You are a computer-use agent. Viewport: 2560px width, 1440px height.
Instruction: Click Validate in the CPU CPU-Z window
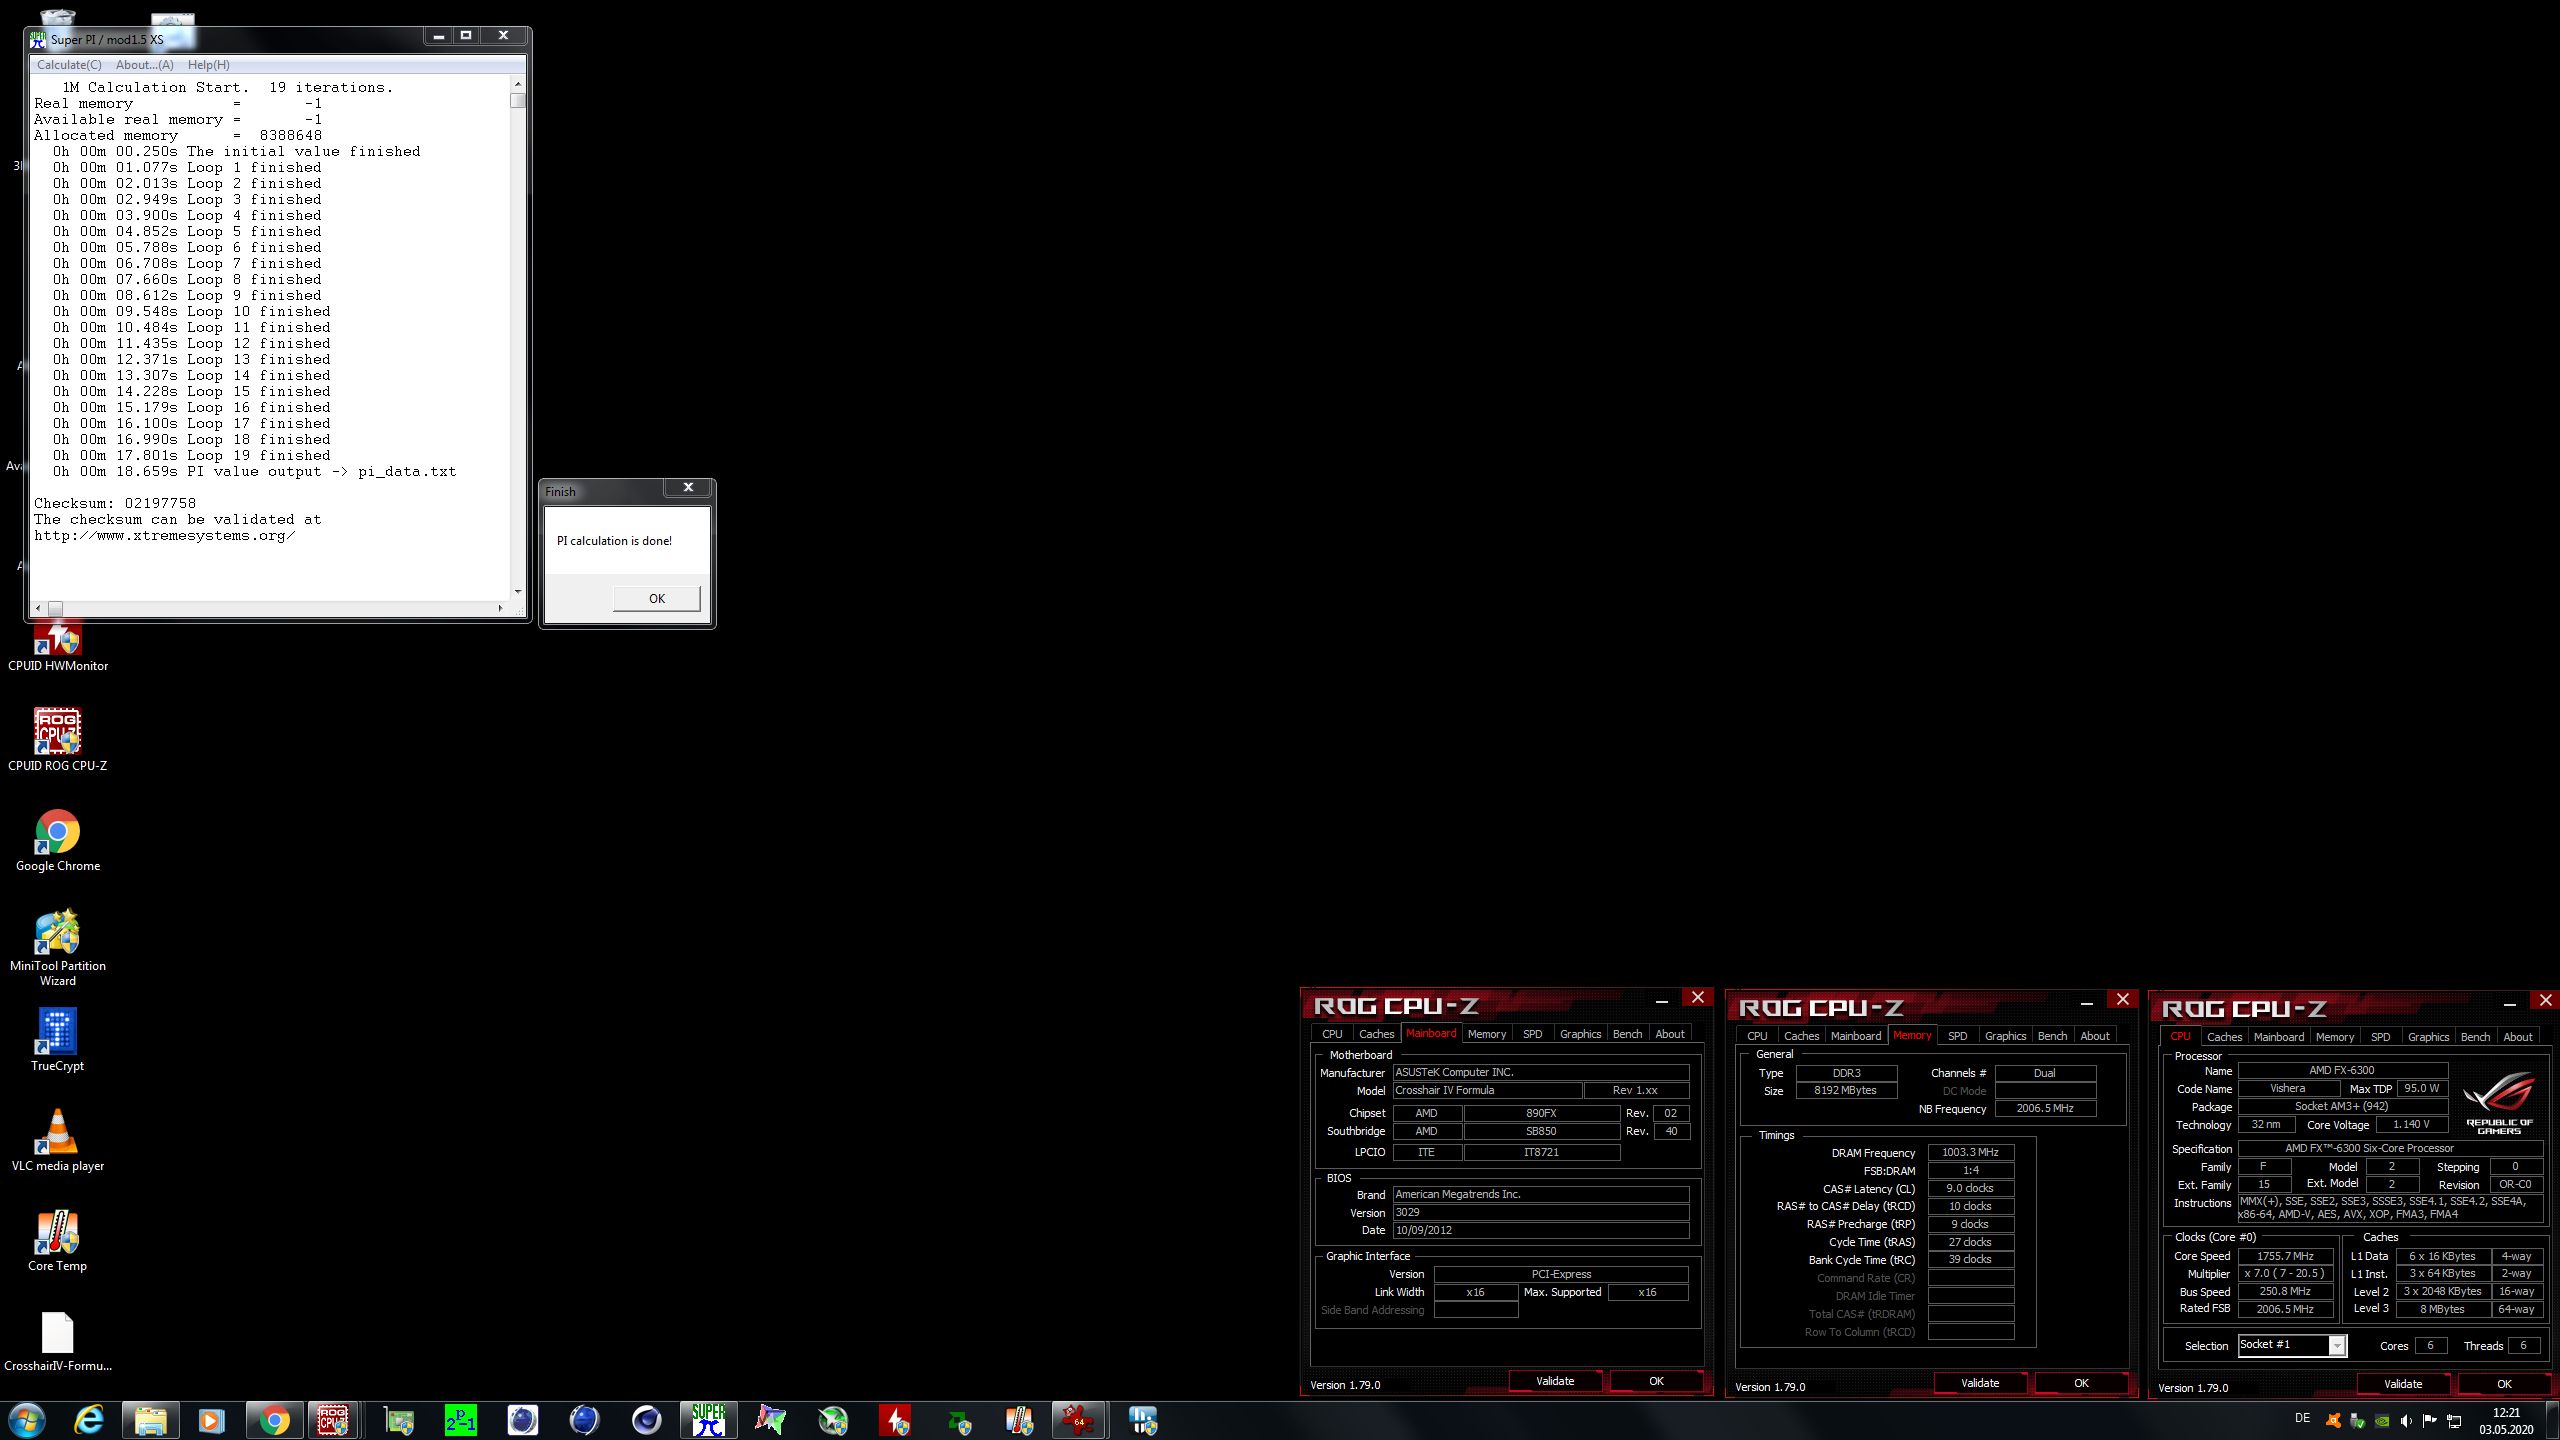pos(2403,1384)
